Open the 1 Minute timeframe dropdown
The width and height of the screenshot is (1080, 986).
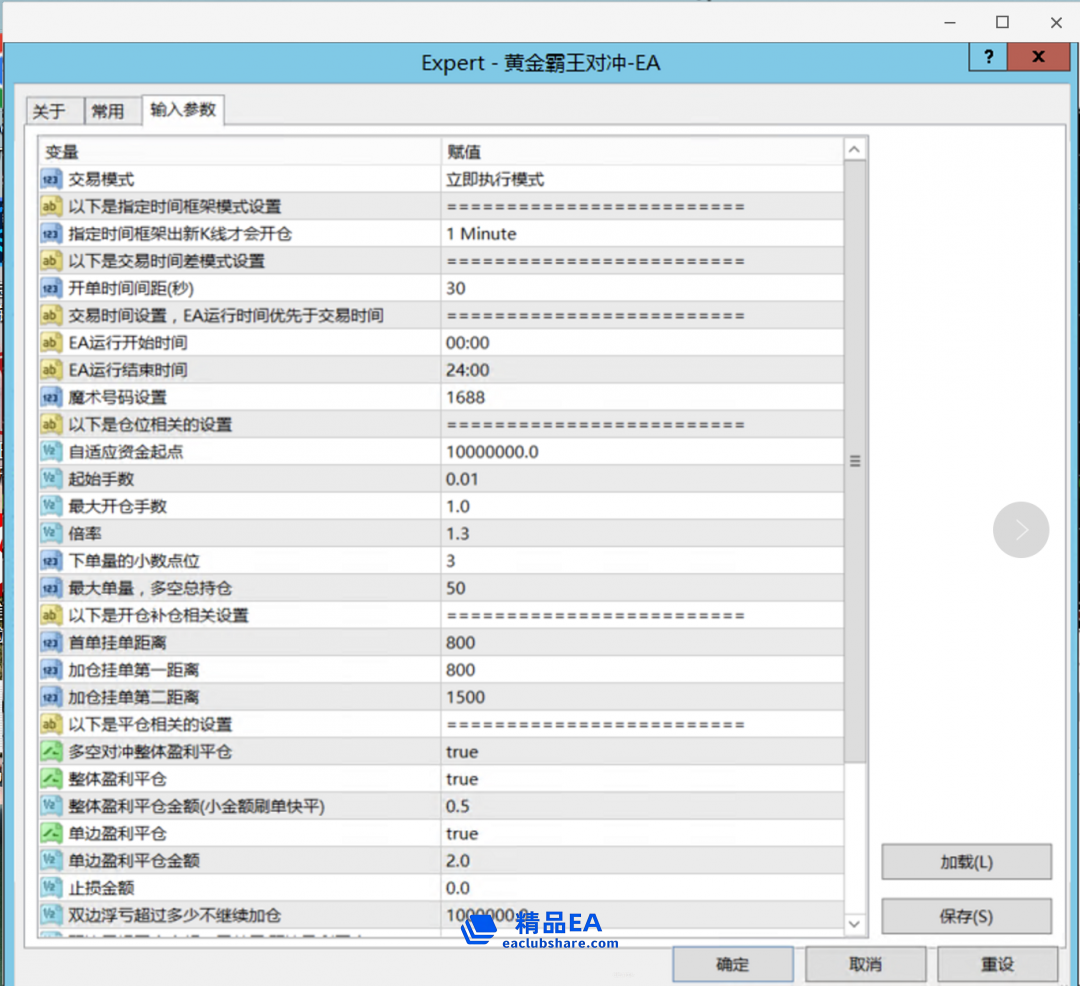coord(481,234)
